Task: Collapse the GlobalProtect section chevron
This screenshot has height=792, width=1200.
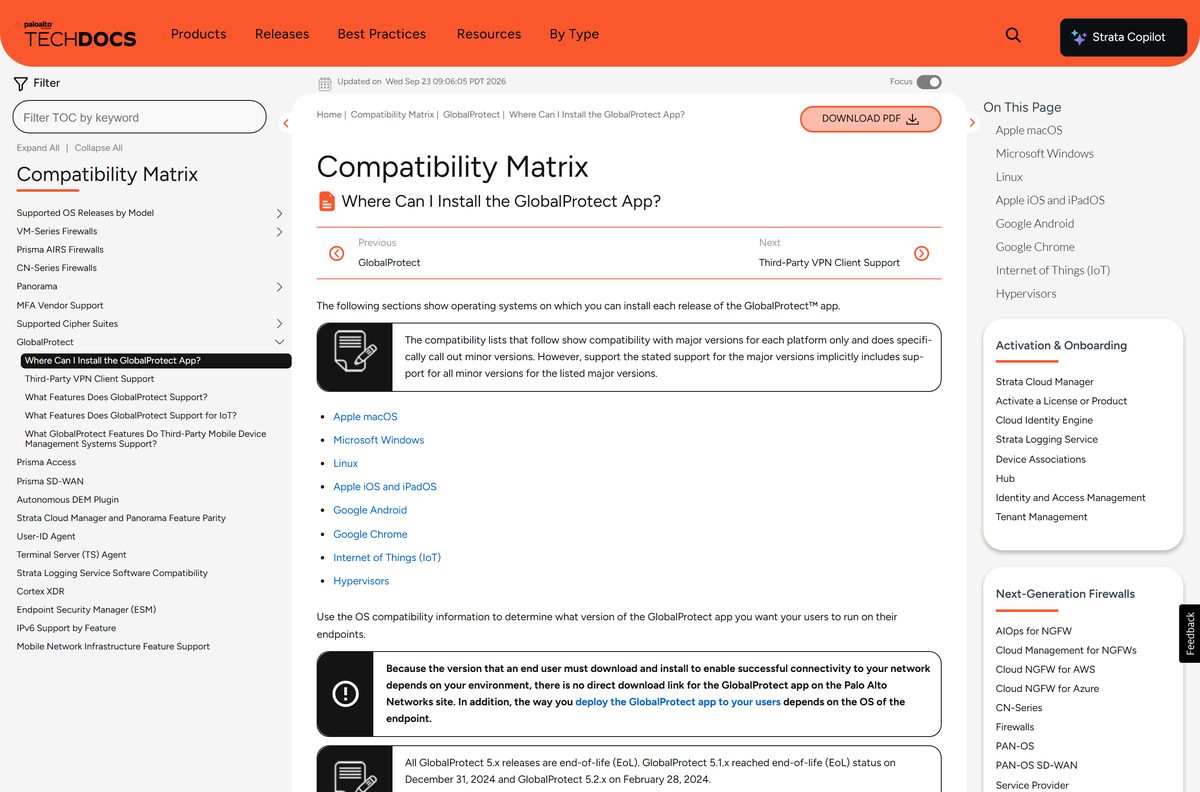Action: click(x=279, y=342)
